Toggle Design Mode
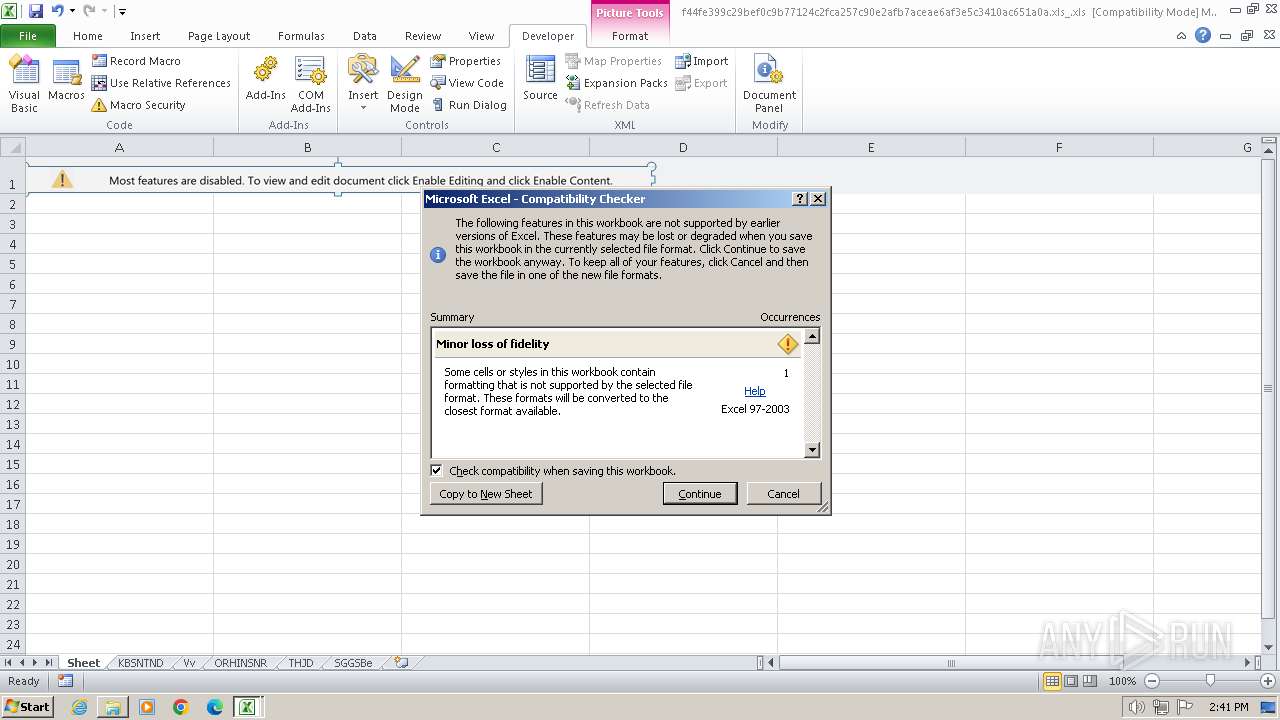 pos(405,84)
